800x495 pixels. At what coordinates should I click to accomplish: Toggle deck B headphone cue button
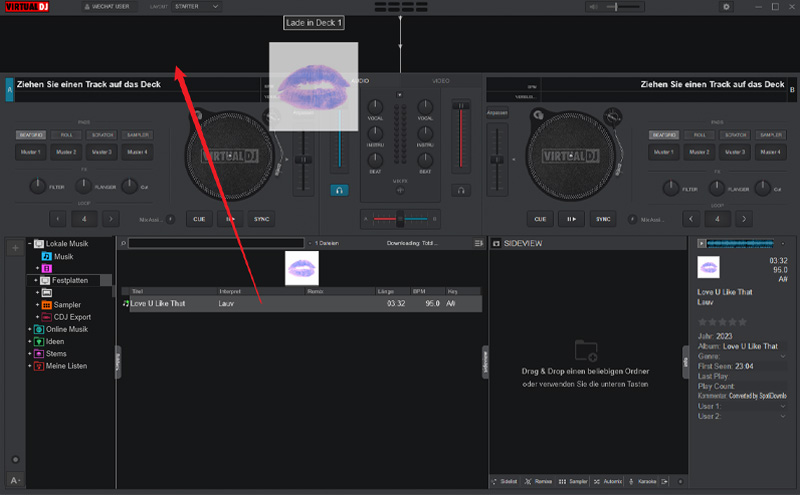[461, 190]
